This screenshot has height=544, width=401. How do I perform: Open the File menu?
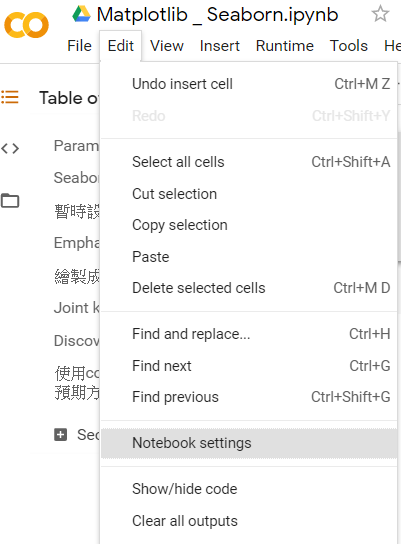(x=79, y=46)
